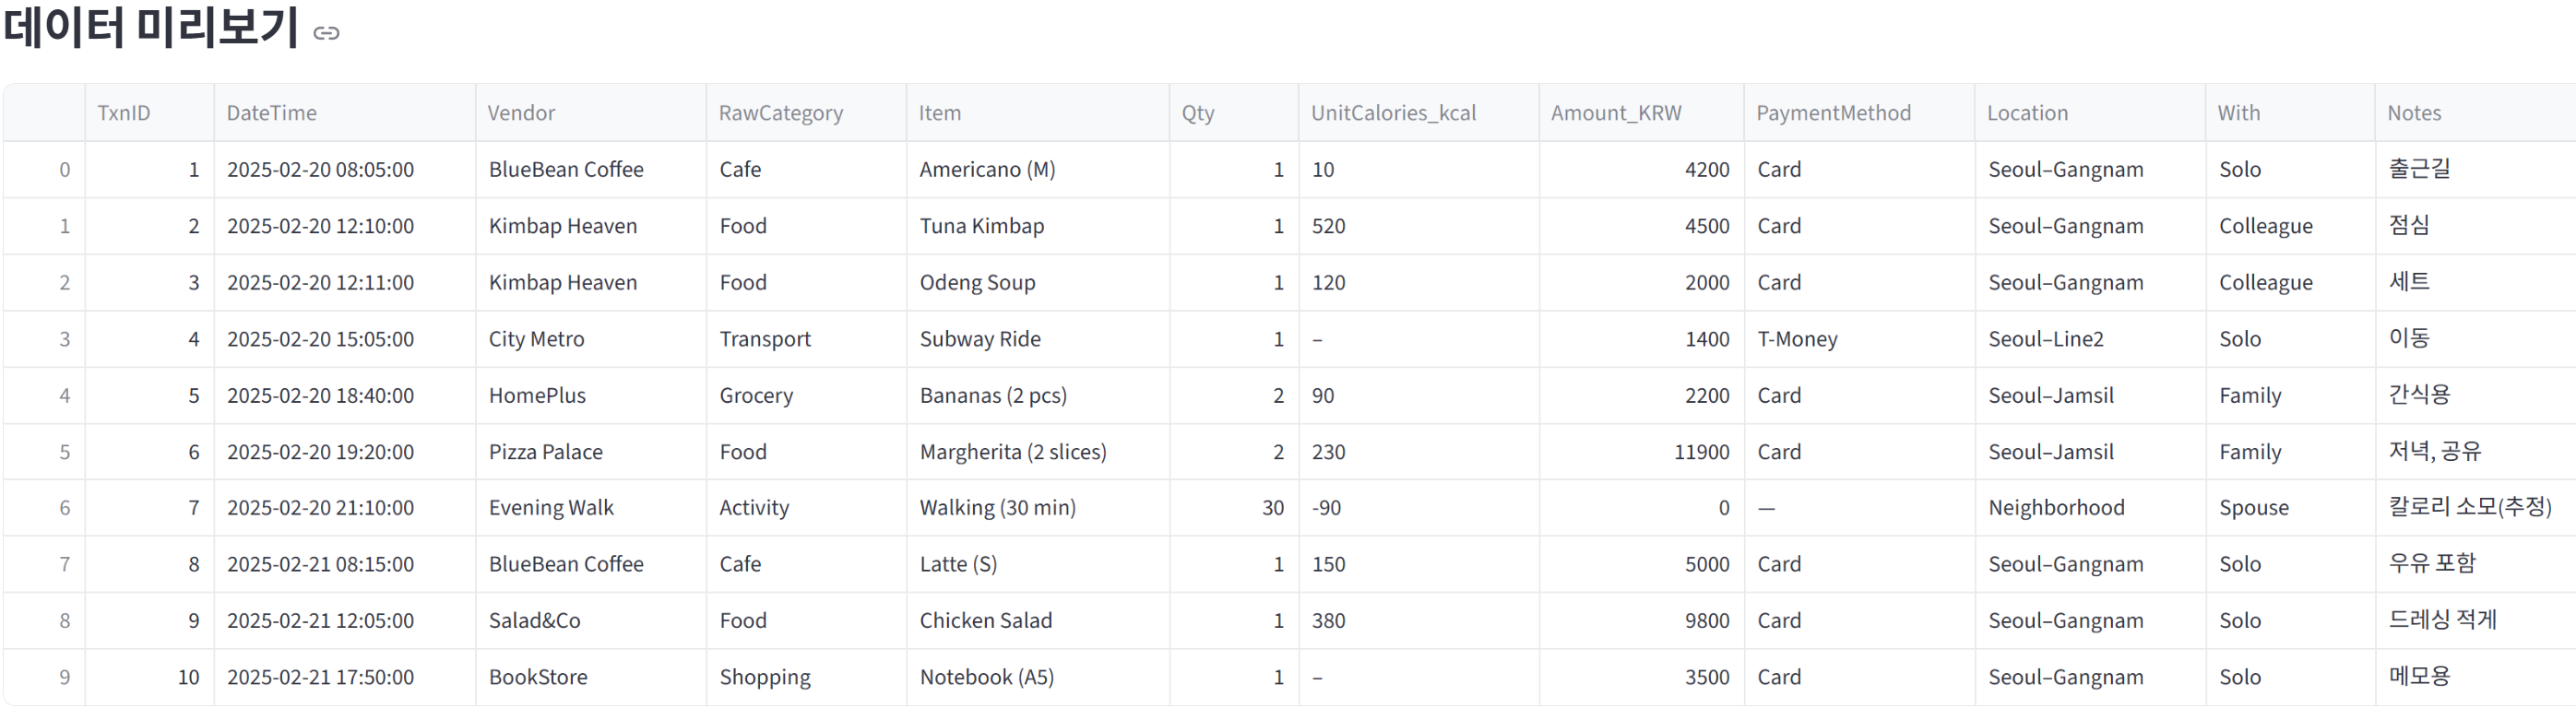Click the anchor link icon beside 데이터 미리보기
Viewport: 2576px width, 708px height.
coord(326,34)
